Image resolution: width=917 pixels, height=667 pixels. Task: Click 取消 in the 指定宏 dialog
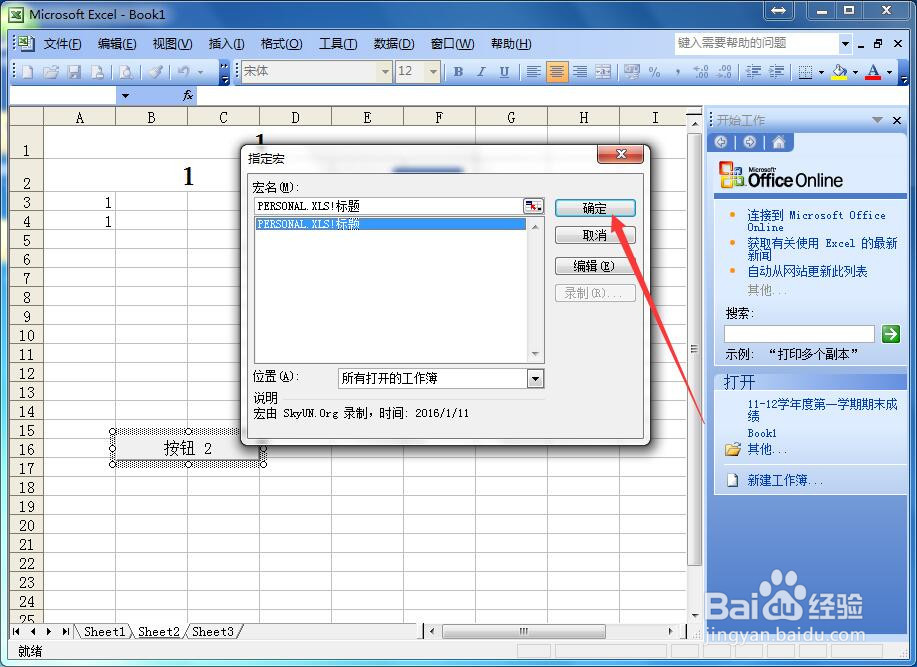pyautogui.click(x=595, y=236)
